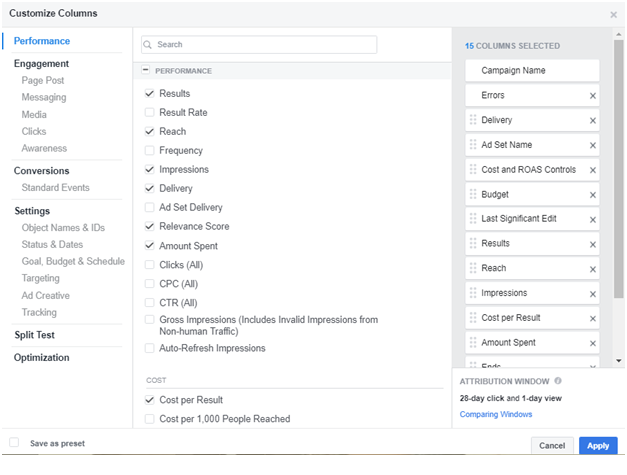The width and height of the screenshot is (627, 475).
Task: Open the Settings category
Action: [x=32, y=211]
